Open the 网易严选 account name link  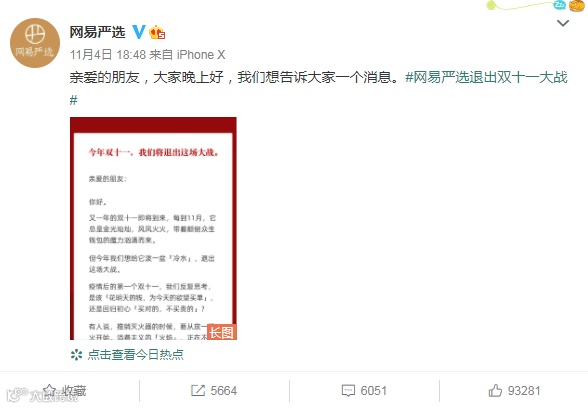(98, 32)
